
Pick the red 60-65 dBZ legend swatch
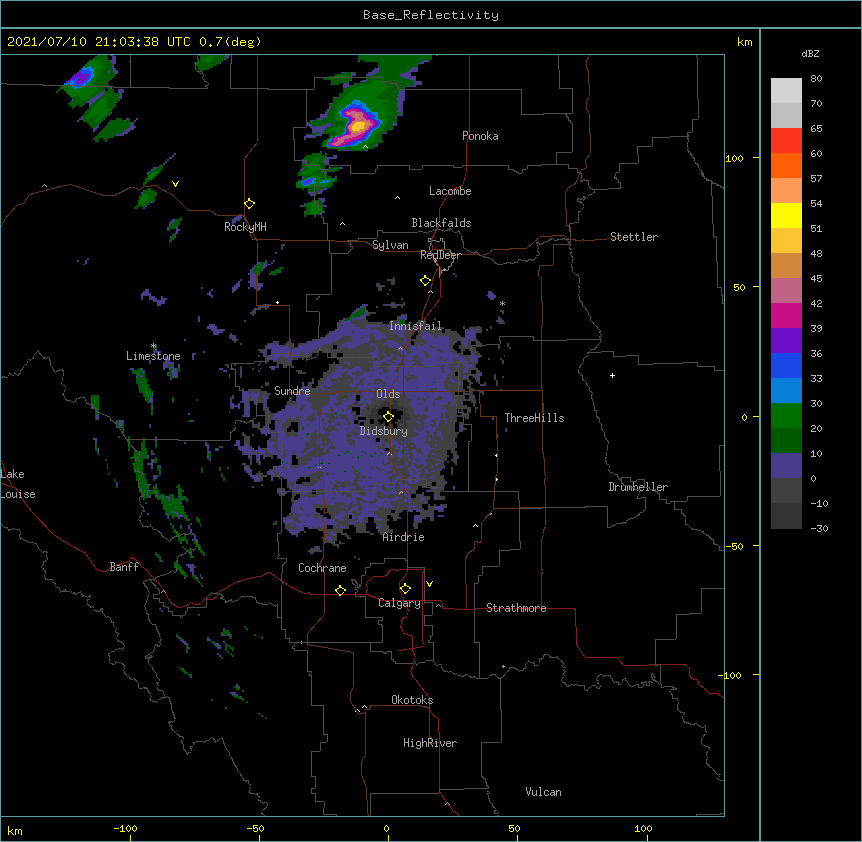(786, 141)
